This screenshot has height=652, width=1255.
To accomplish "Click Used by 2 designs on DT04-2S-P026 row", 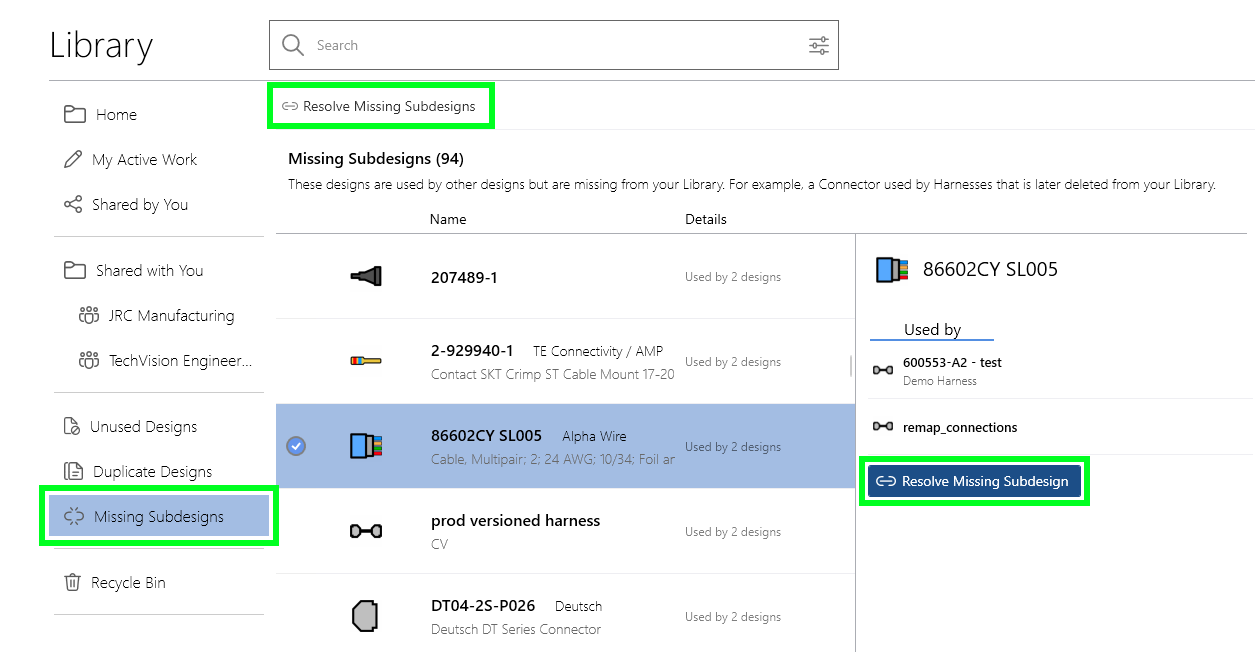I will click(x=733, y=617).
